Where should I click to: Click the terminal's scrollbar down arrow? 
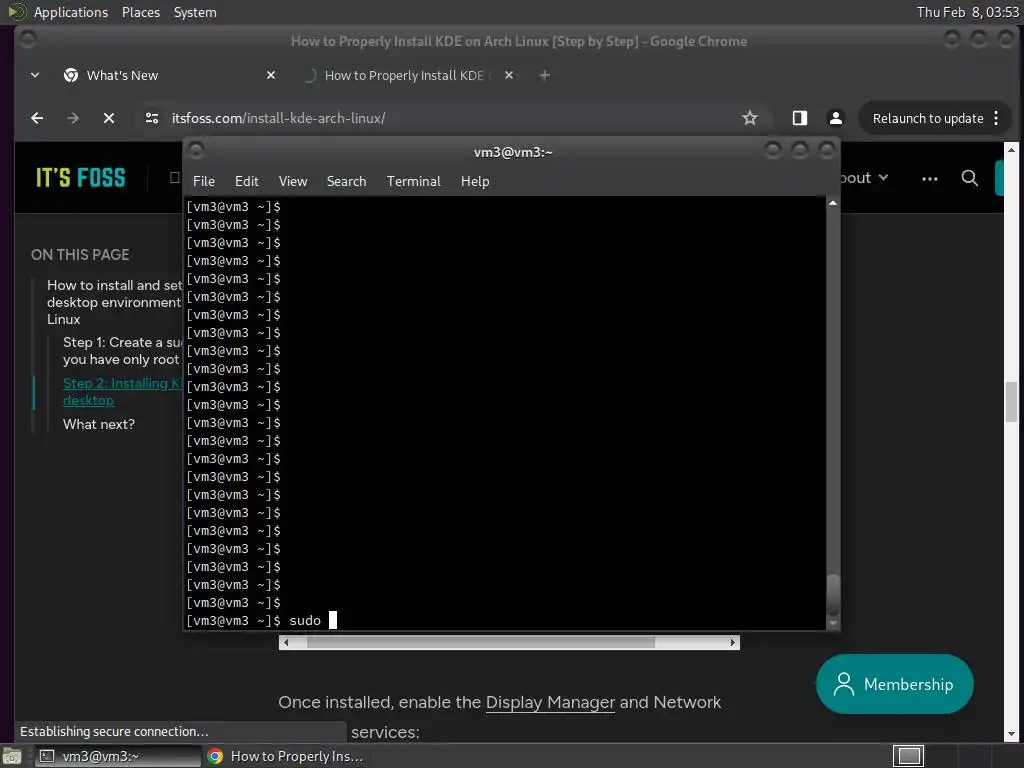(833, 624)
